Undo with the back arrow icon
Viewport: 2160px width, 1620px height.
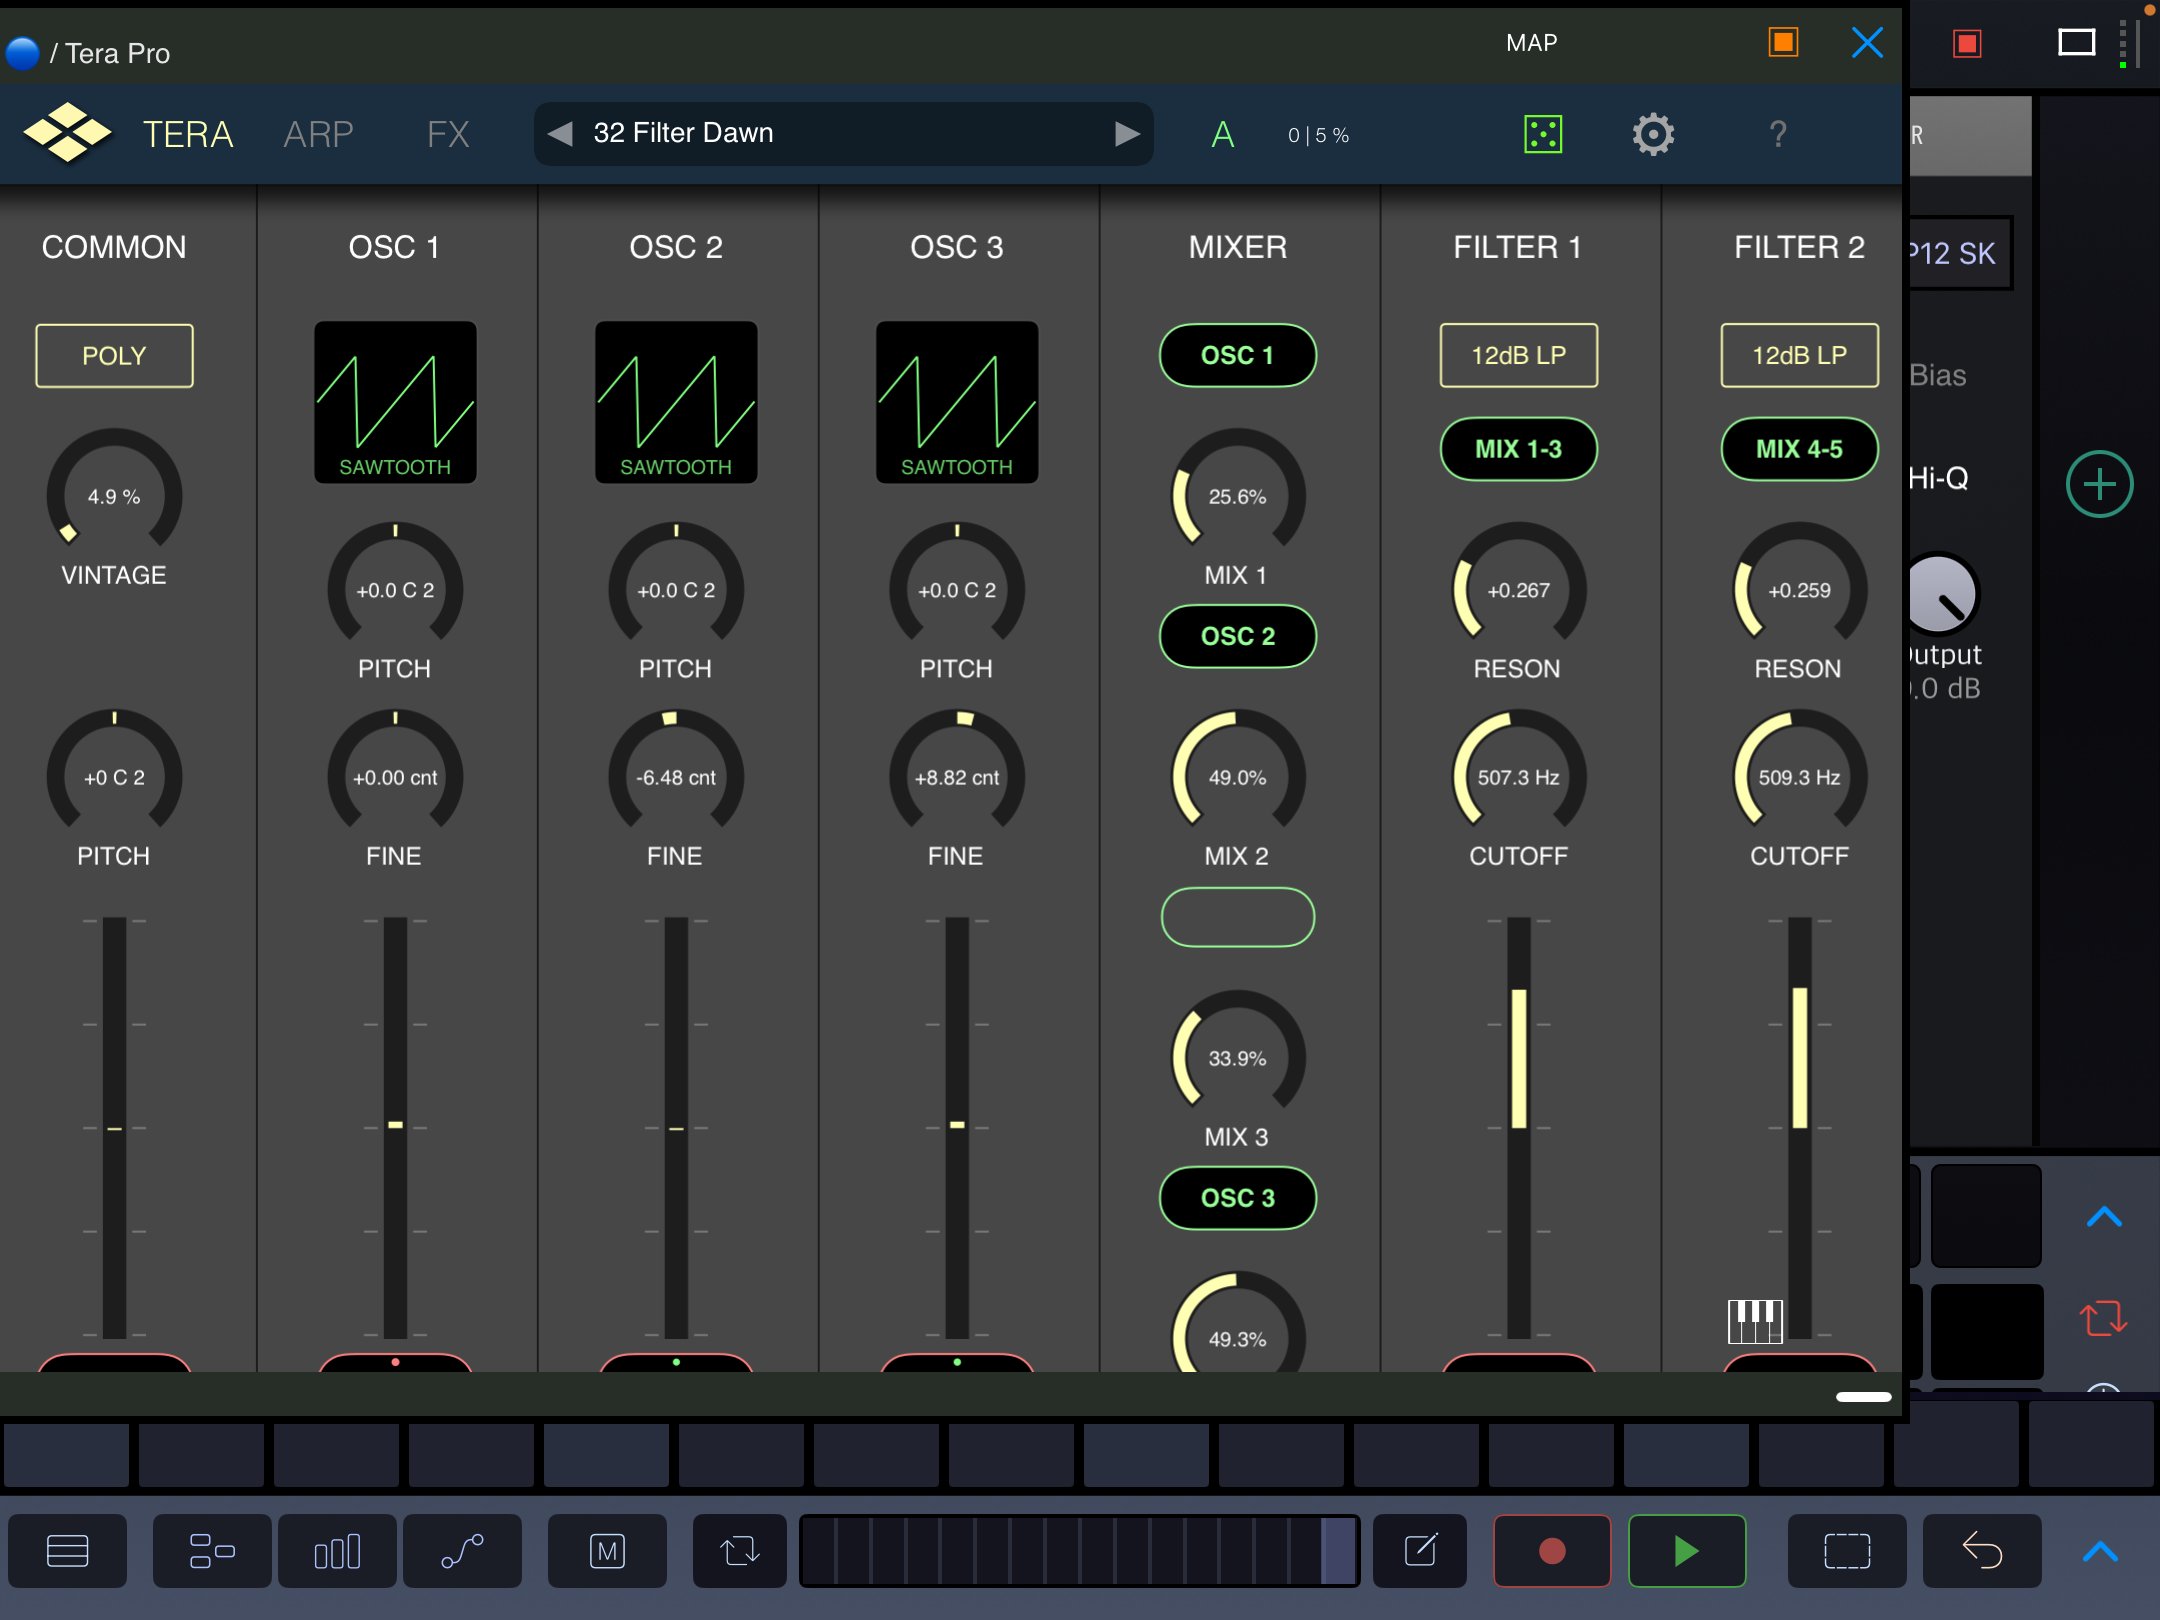click(1982, 1551)
